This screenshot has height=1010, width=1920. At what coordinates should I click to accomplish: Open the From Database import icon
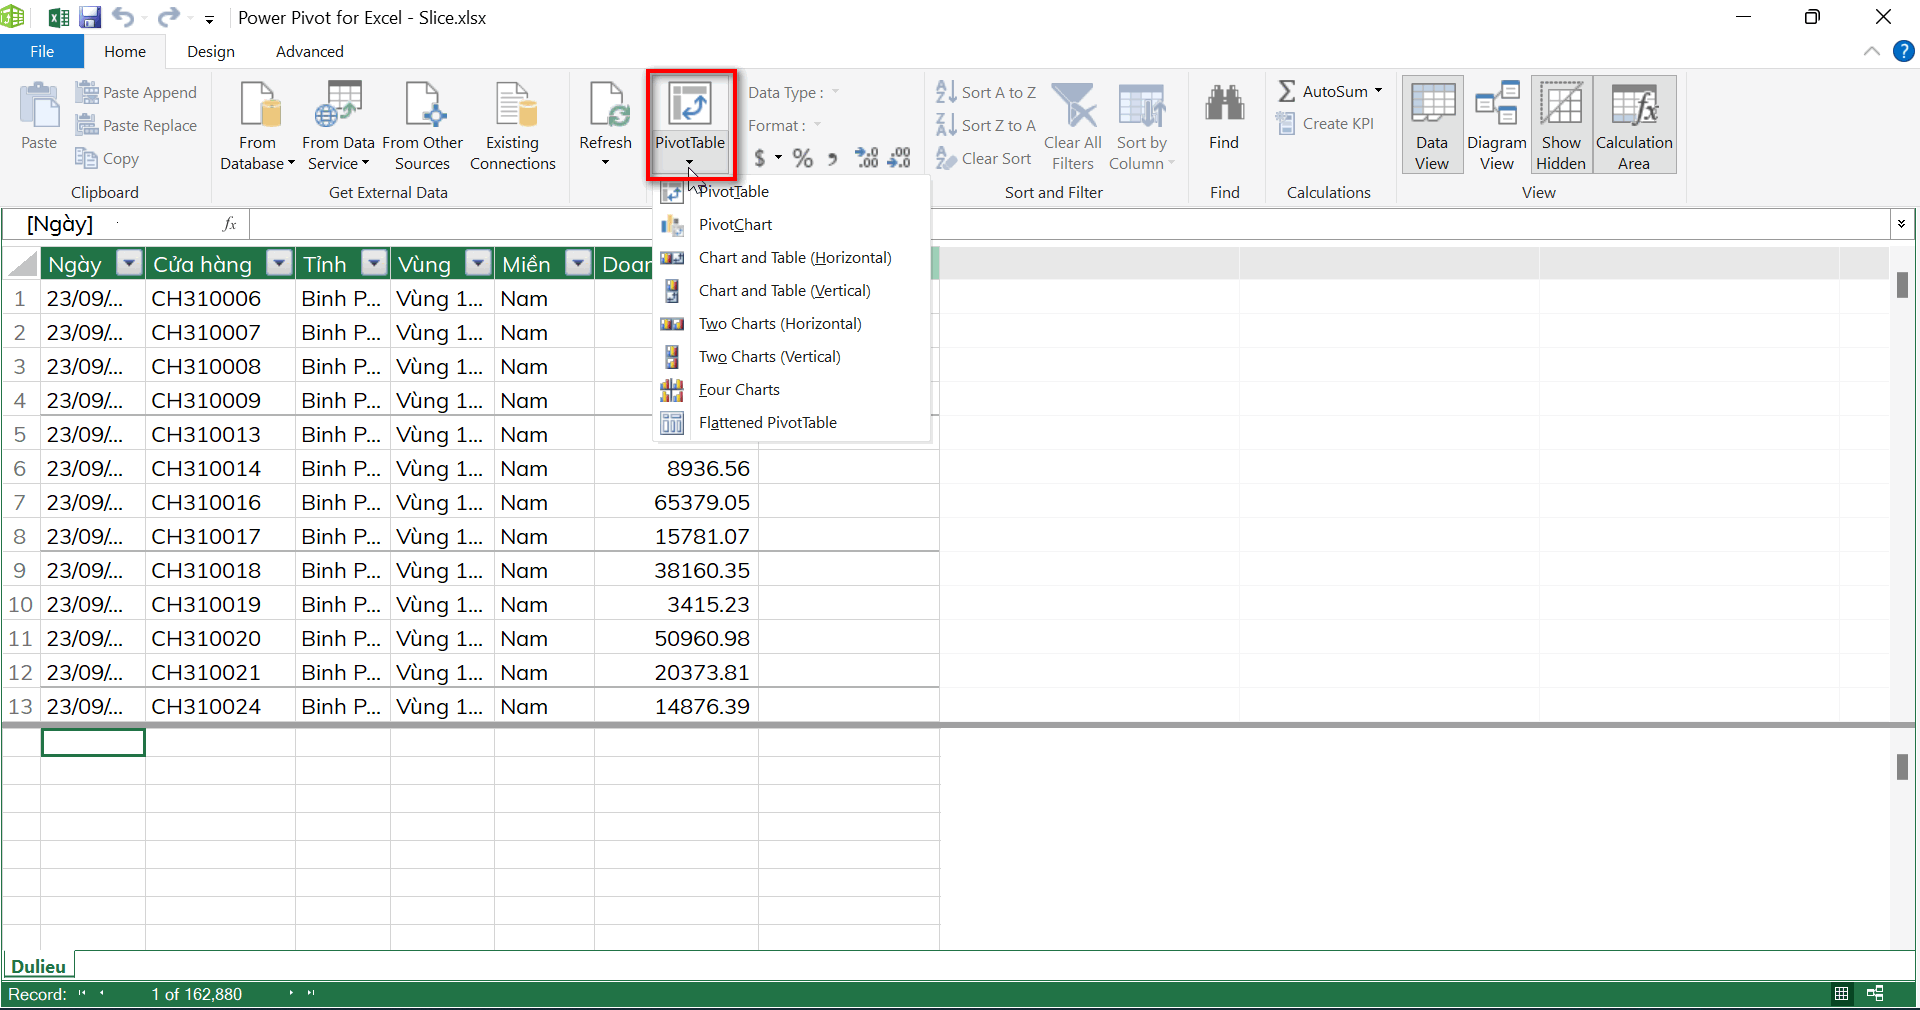[x=257, y=108]
